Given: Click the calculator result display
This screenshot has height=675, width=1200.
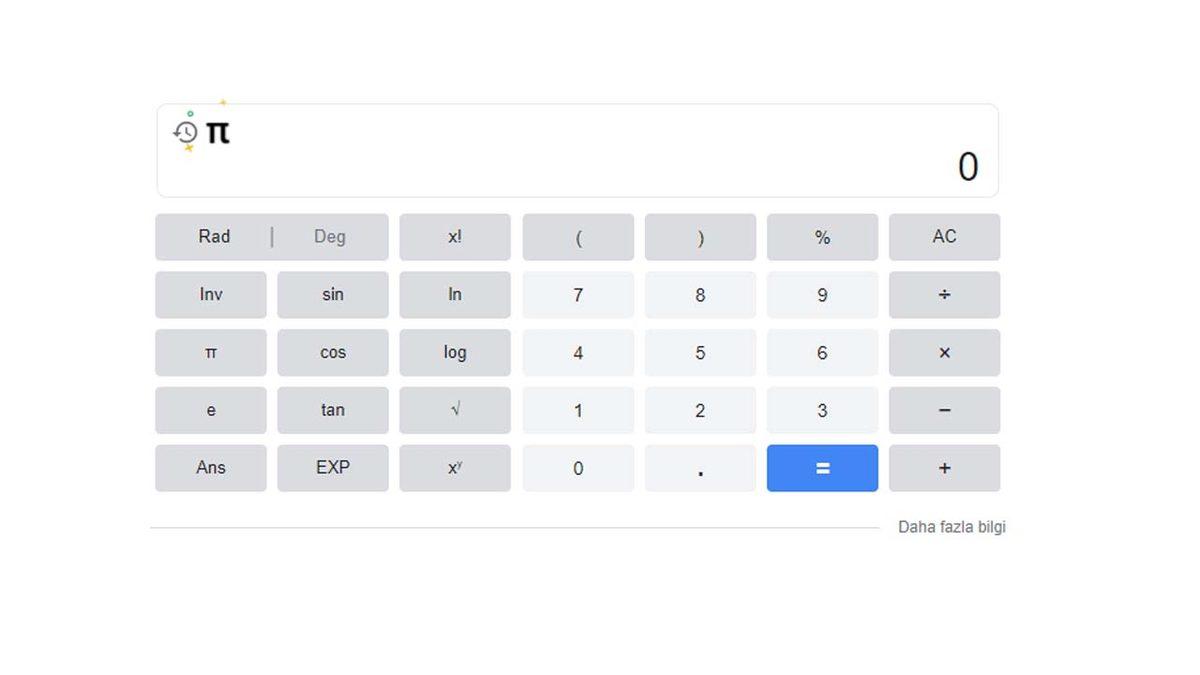Looking at the screenshot, I should [967, 167].
